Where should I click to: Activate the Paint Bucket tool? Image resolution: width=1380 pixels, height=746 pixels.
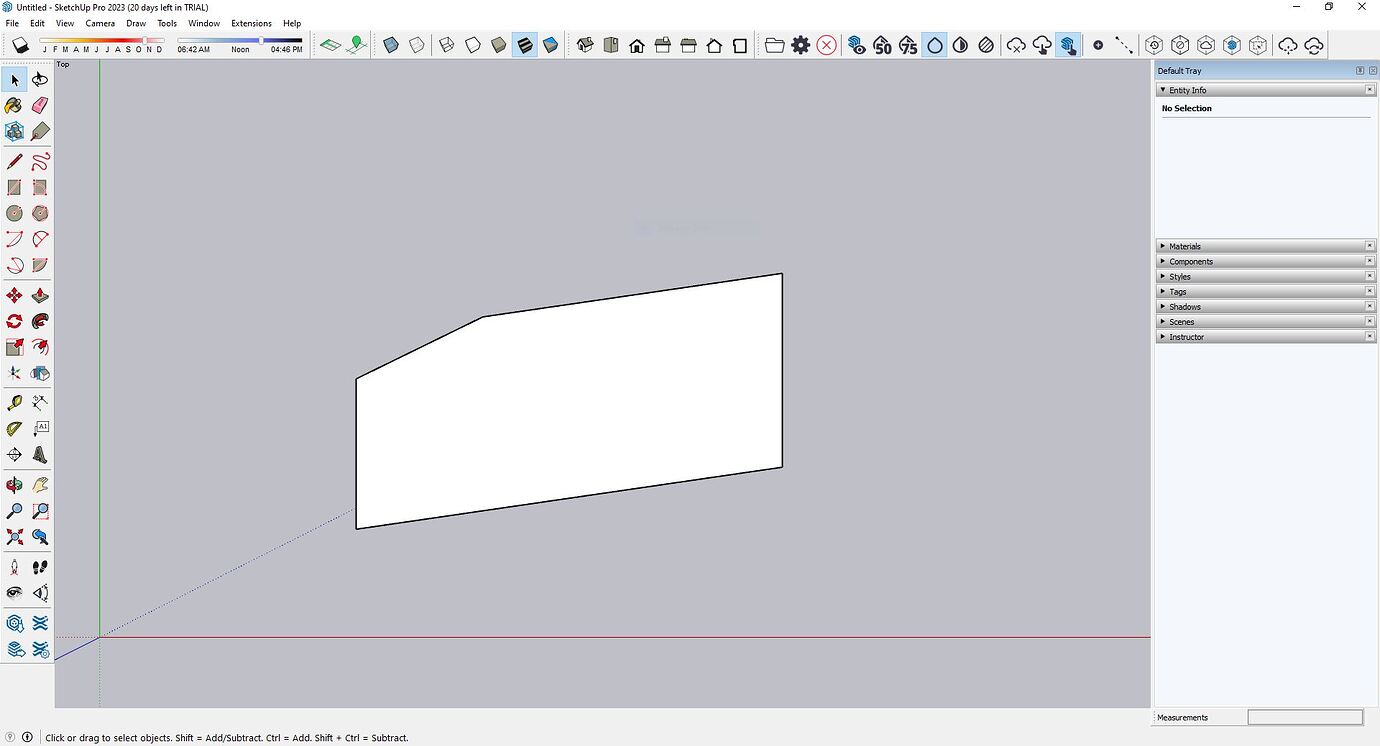click(x=14, y=105)
